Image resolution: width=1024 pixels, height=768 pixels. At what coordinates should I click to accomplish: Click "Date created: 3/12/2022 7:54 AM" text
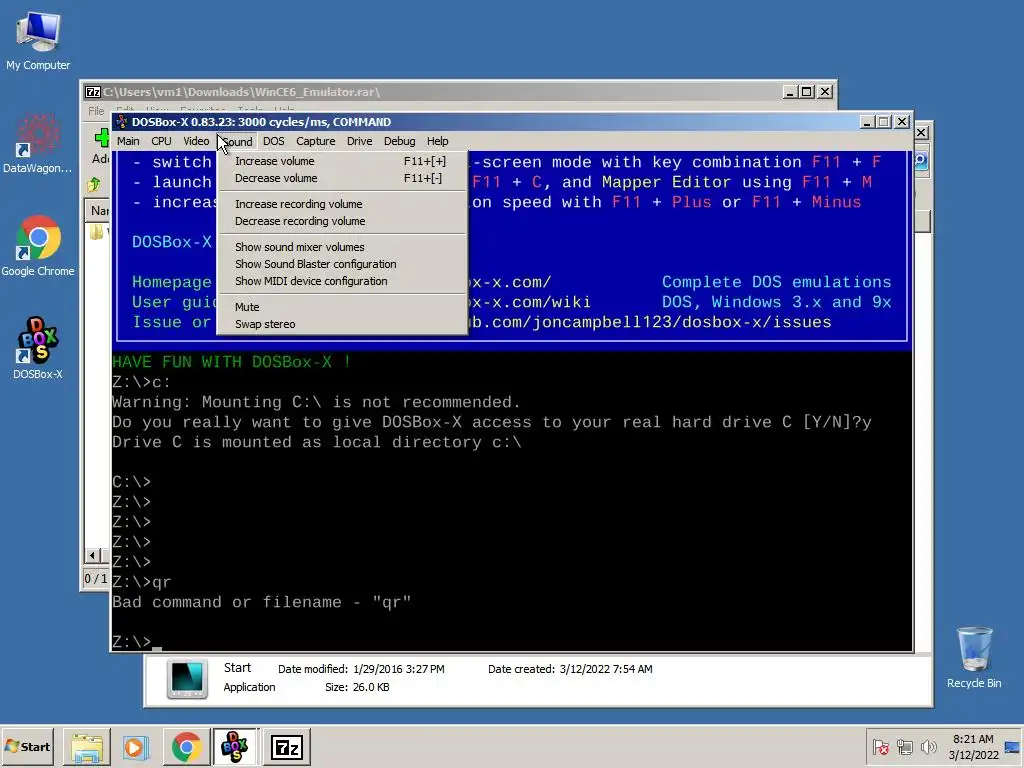[570, 669]
